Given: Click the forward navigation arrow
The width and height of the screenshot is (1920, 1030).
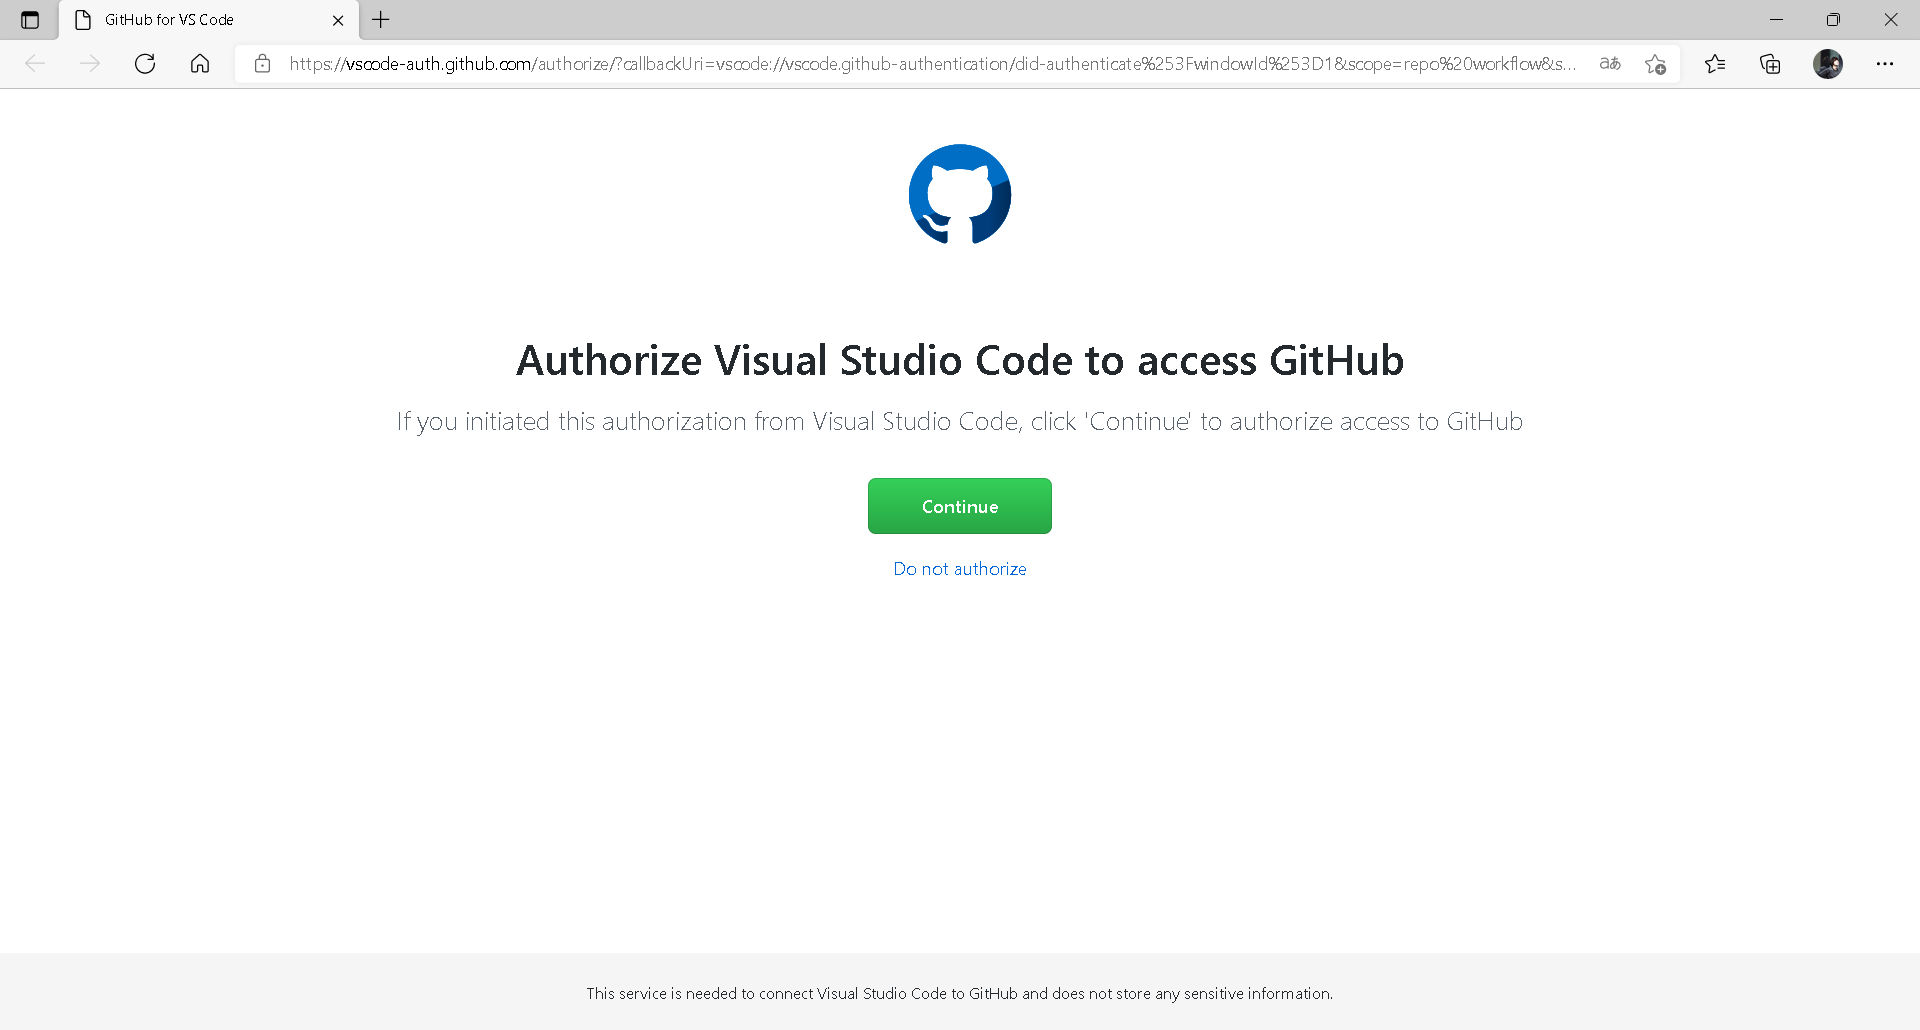Looking at the screenshot, I should [x=91, y=63].
